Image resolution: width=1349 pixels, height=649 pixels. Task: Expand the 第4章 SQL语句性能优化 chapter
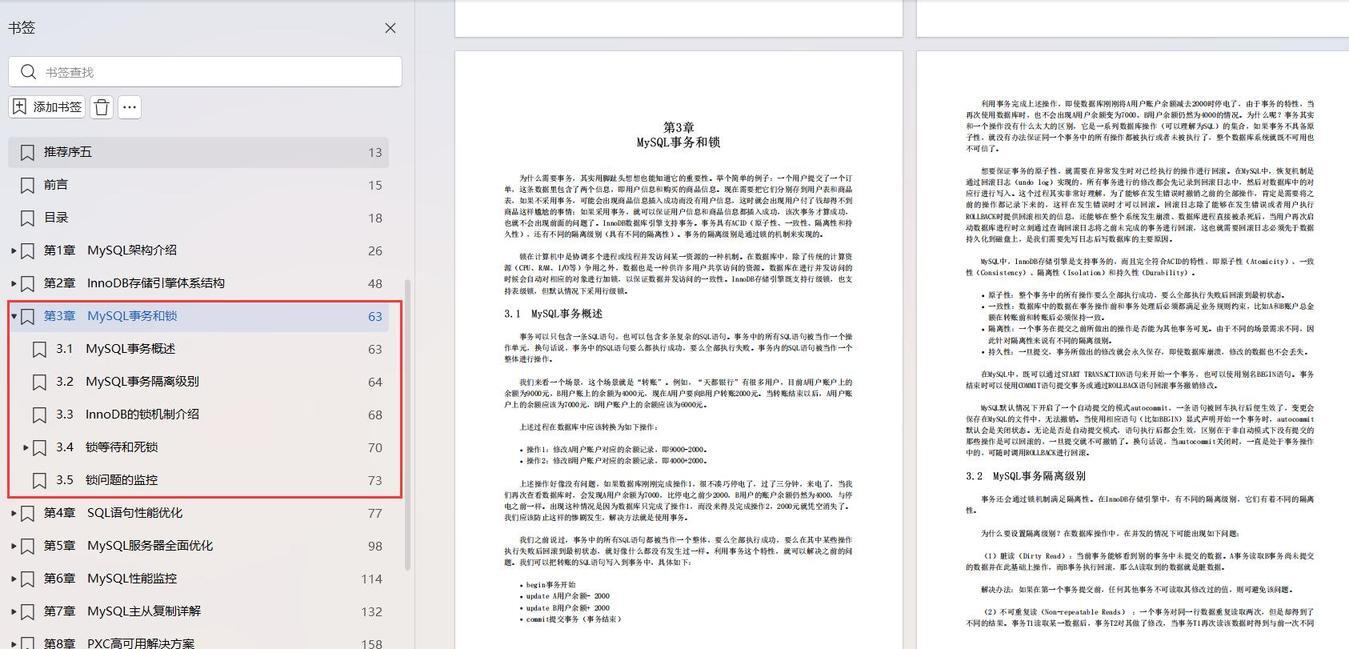(x=13, y=514)
